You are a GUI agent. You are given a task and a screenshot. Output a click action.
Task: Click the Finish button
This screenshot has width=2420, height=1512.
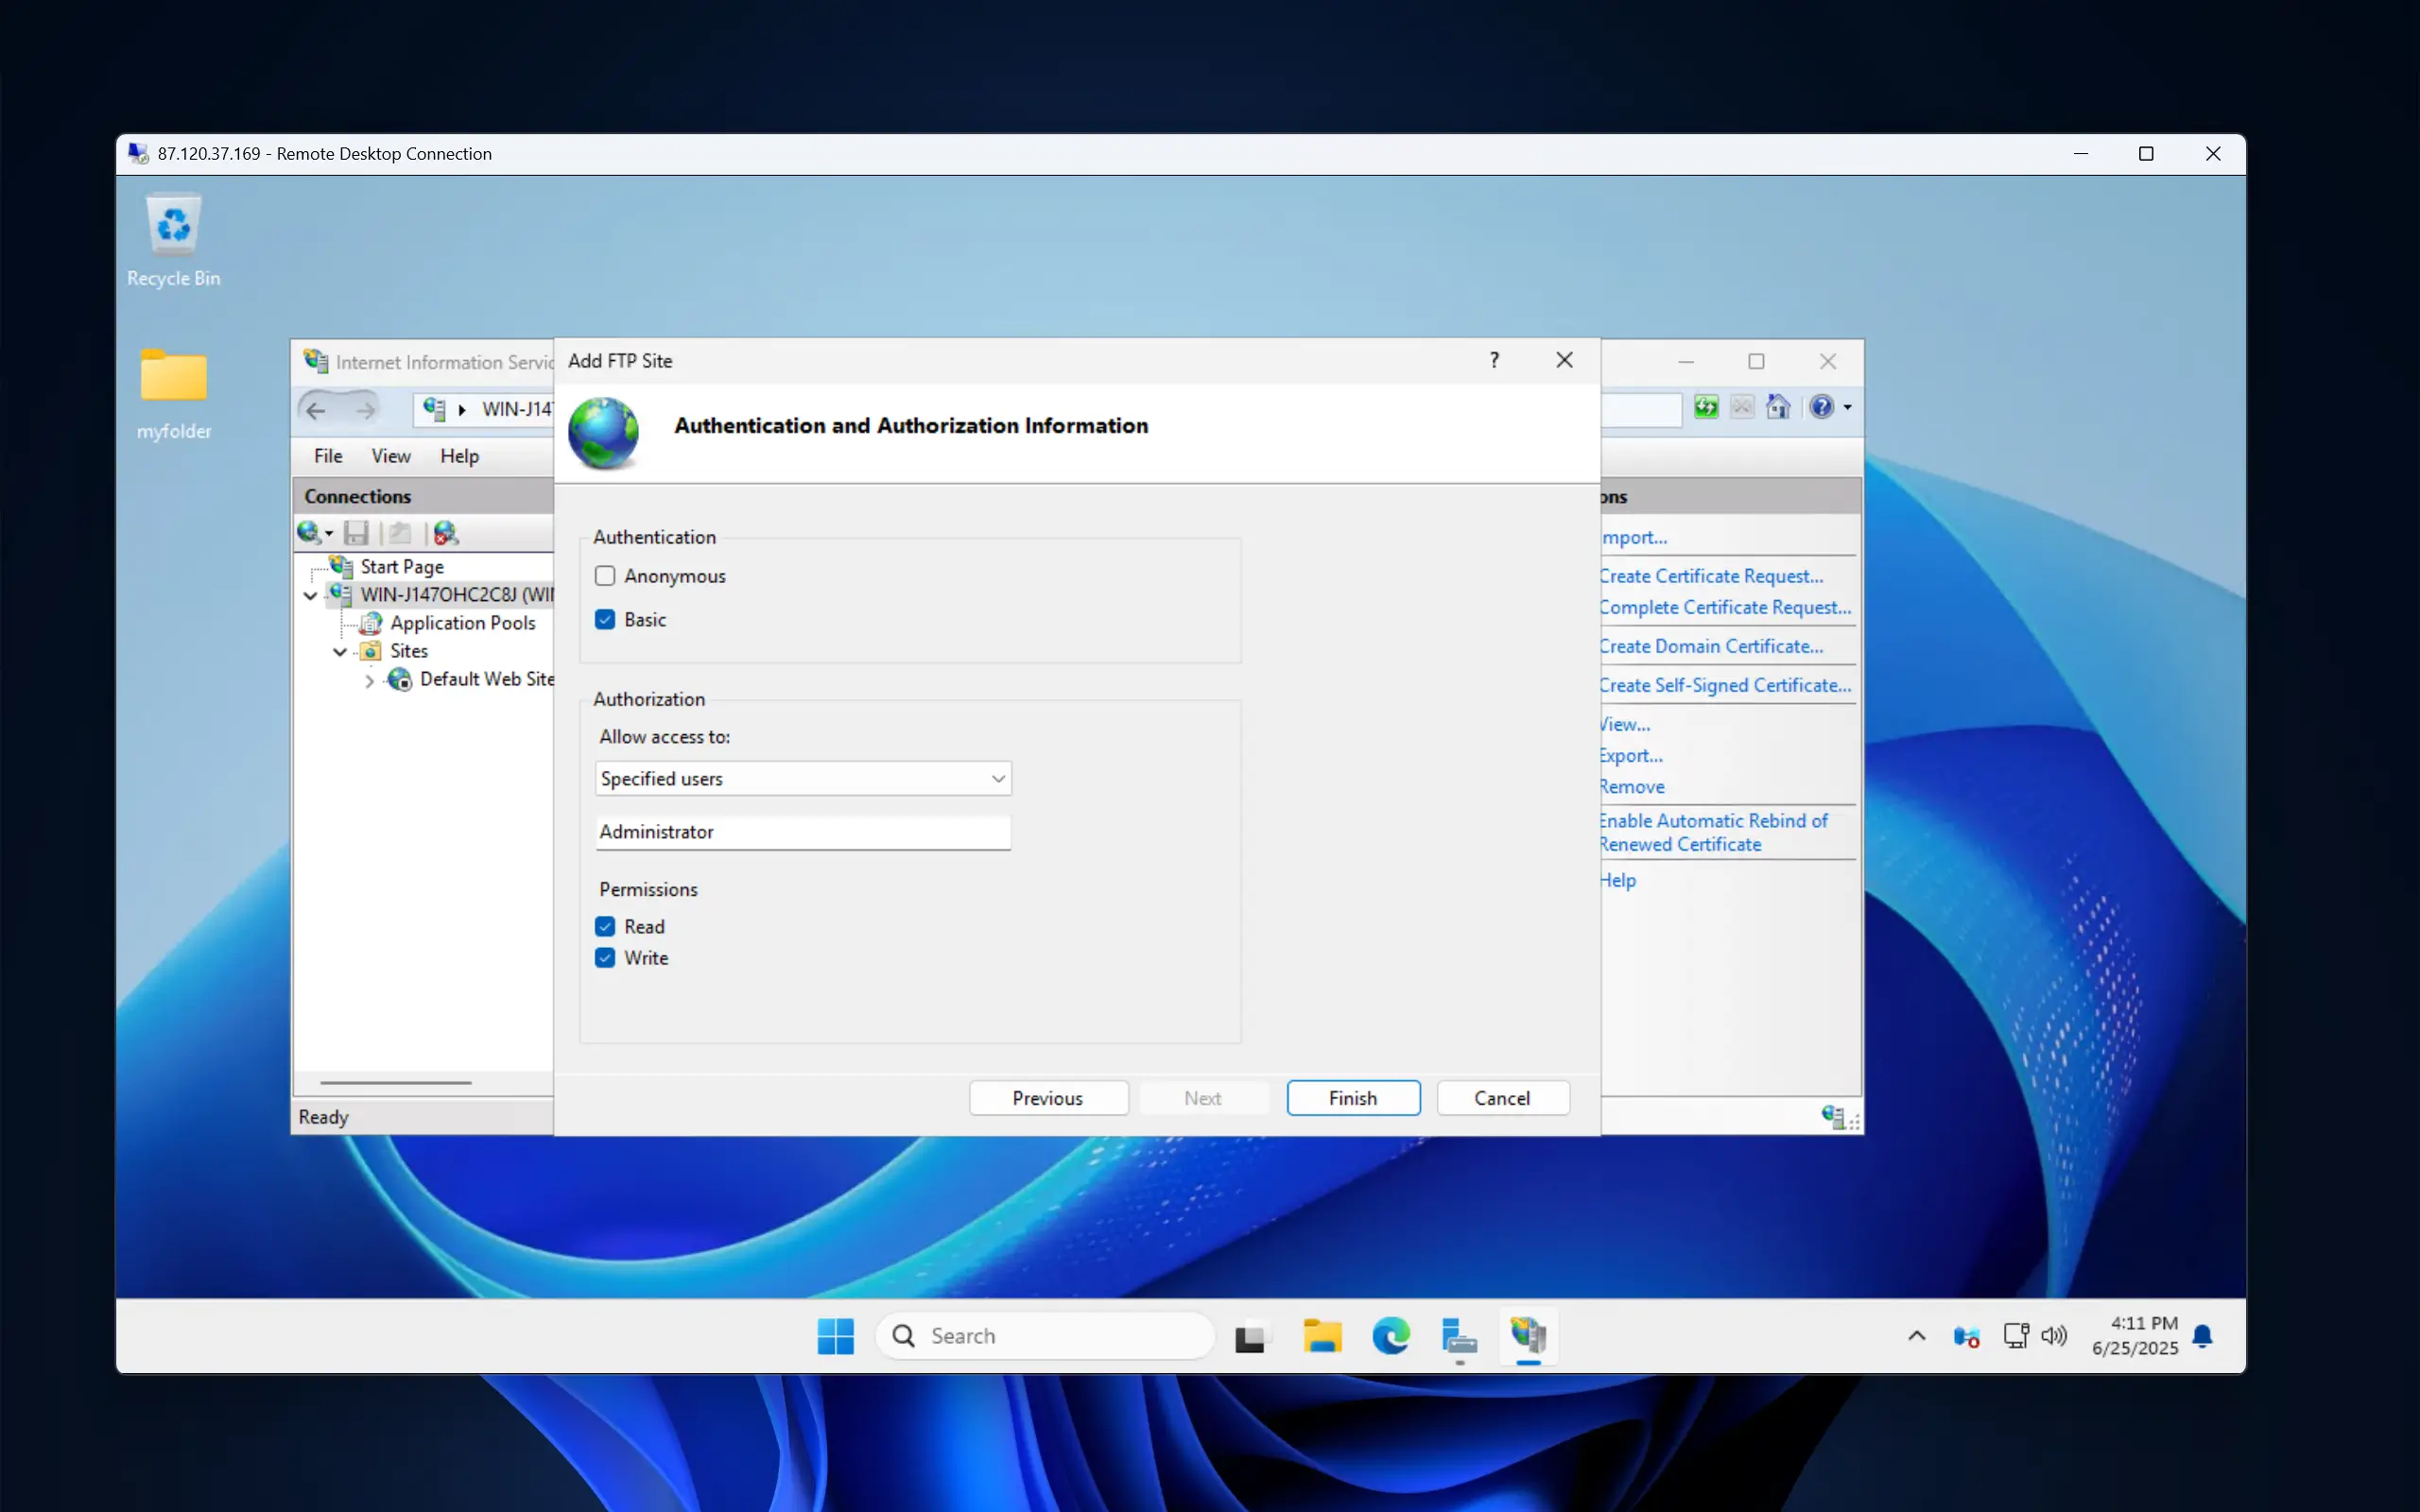1353,1098
